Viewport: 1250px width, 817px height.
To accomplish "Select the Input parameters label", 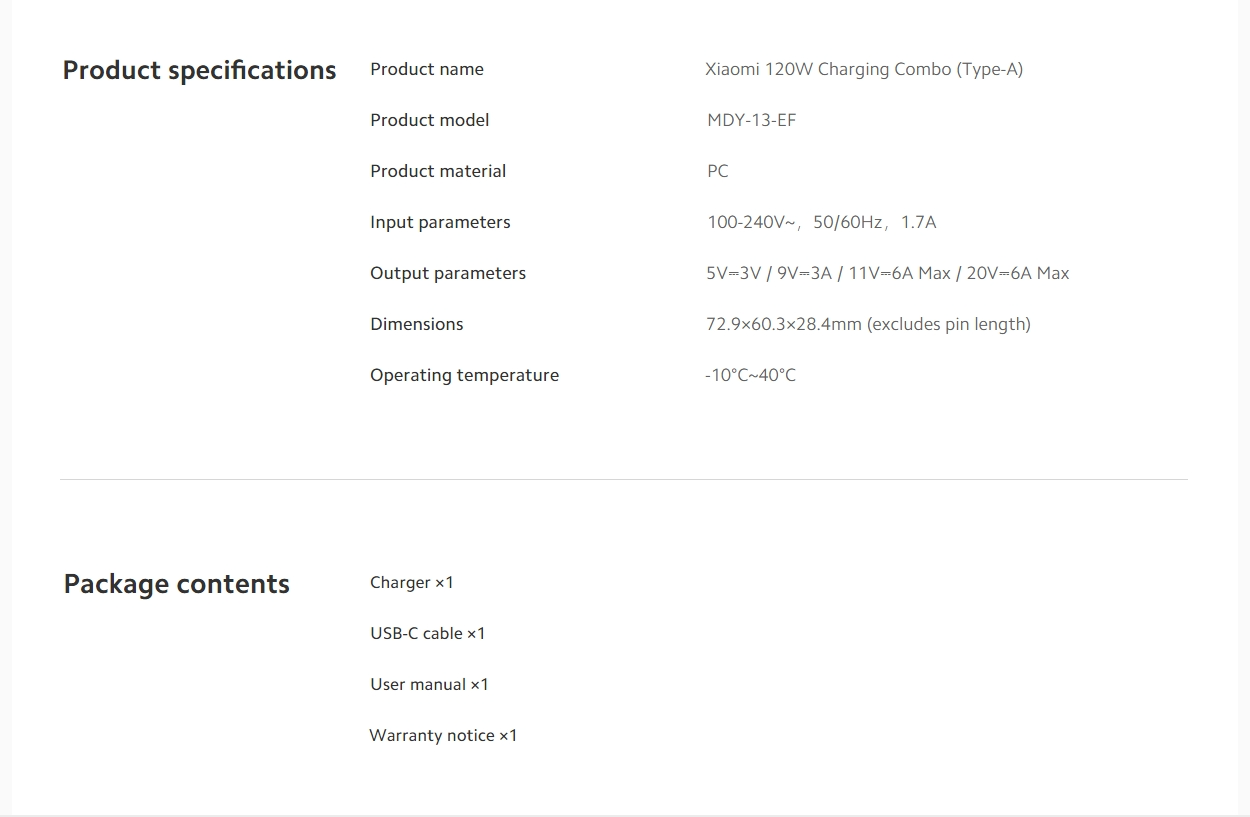I will point(440,222).
